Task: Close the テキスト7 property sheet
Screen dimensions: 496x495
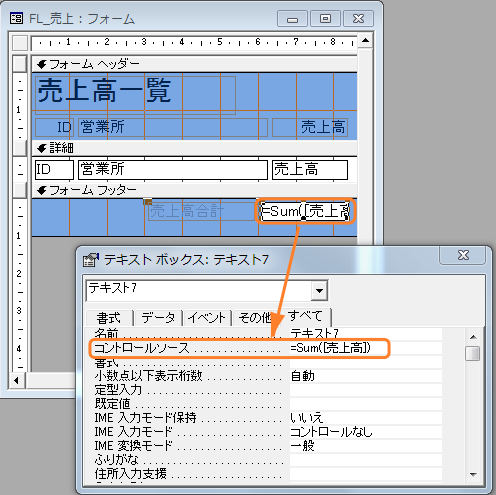Action: click(x=463, y=255)
